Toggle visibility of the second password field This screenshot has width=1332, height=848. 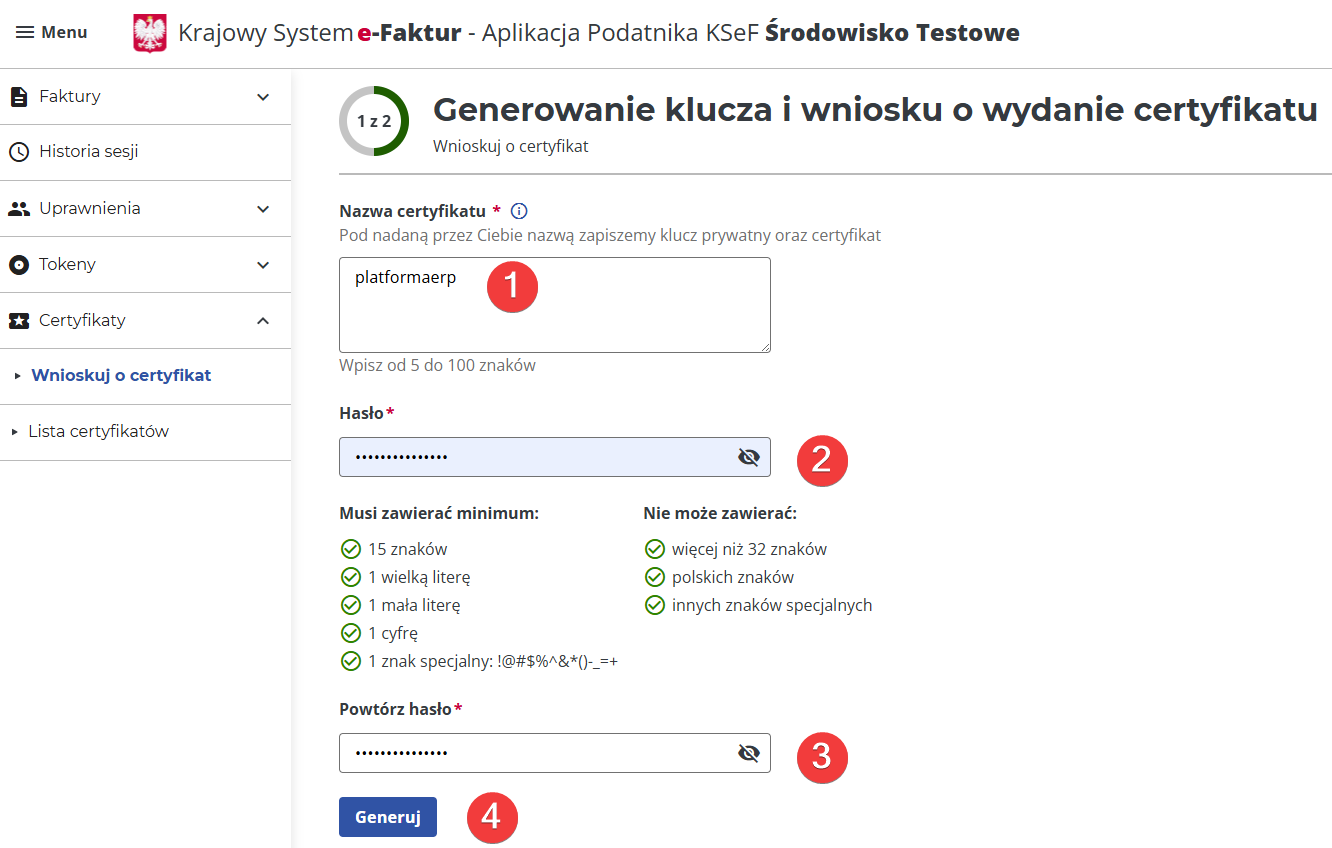[x=749, y=753]
